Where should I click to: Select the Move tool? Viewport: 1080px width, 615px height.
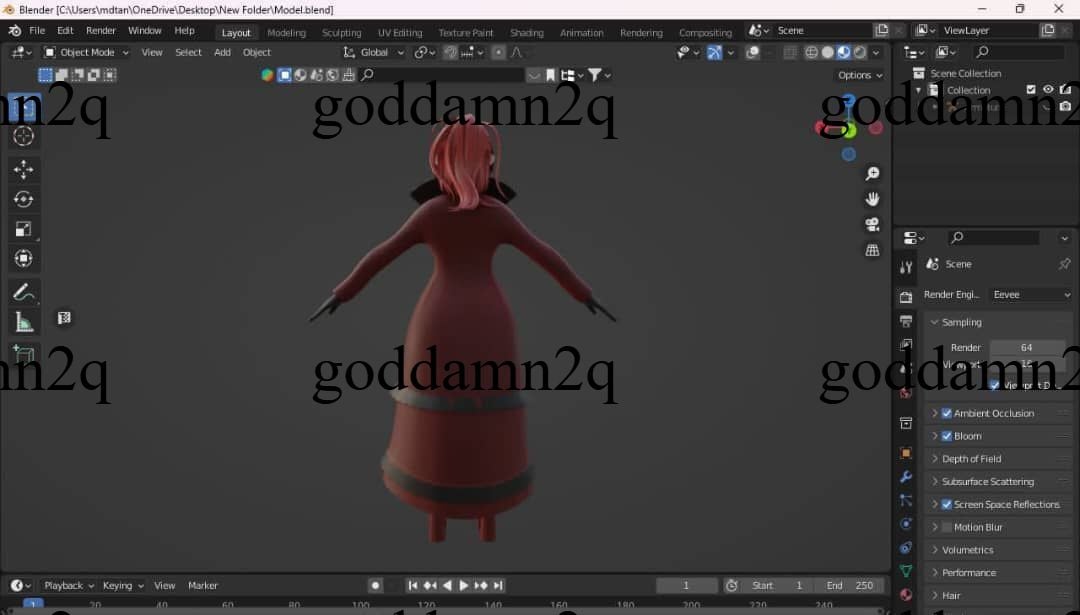tap(23, 169)
